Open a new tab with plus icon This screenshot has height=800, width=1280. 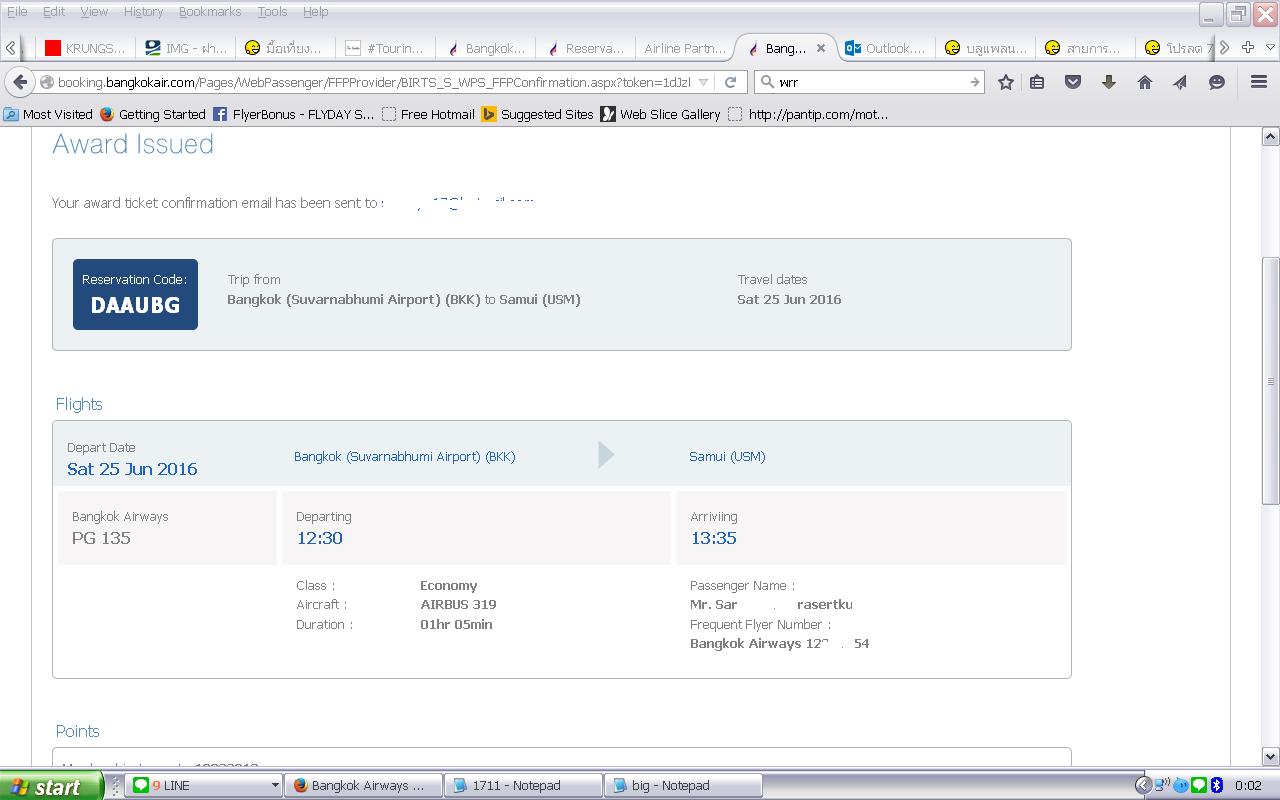click(x=1248, y=47)
